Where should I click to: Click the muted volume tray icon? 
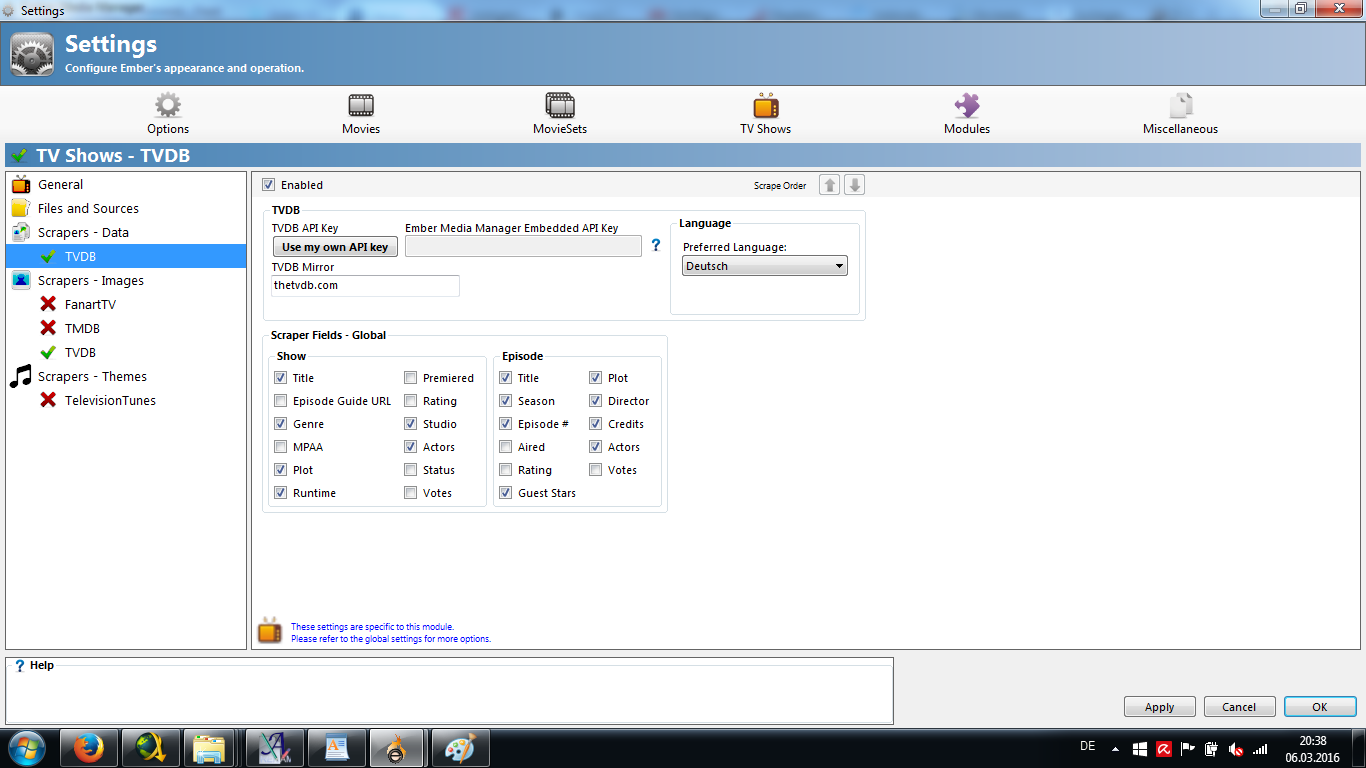[x=1236, y=748]
